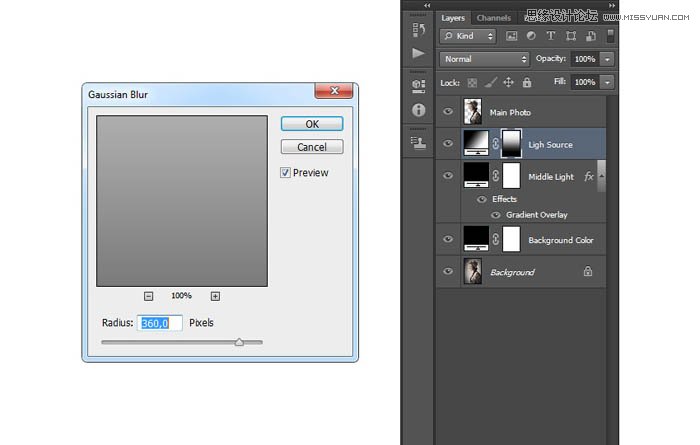
Task: Hide the Main Photo layer
Action: click(448, 112)
